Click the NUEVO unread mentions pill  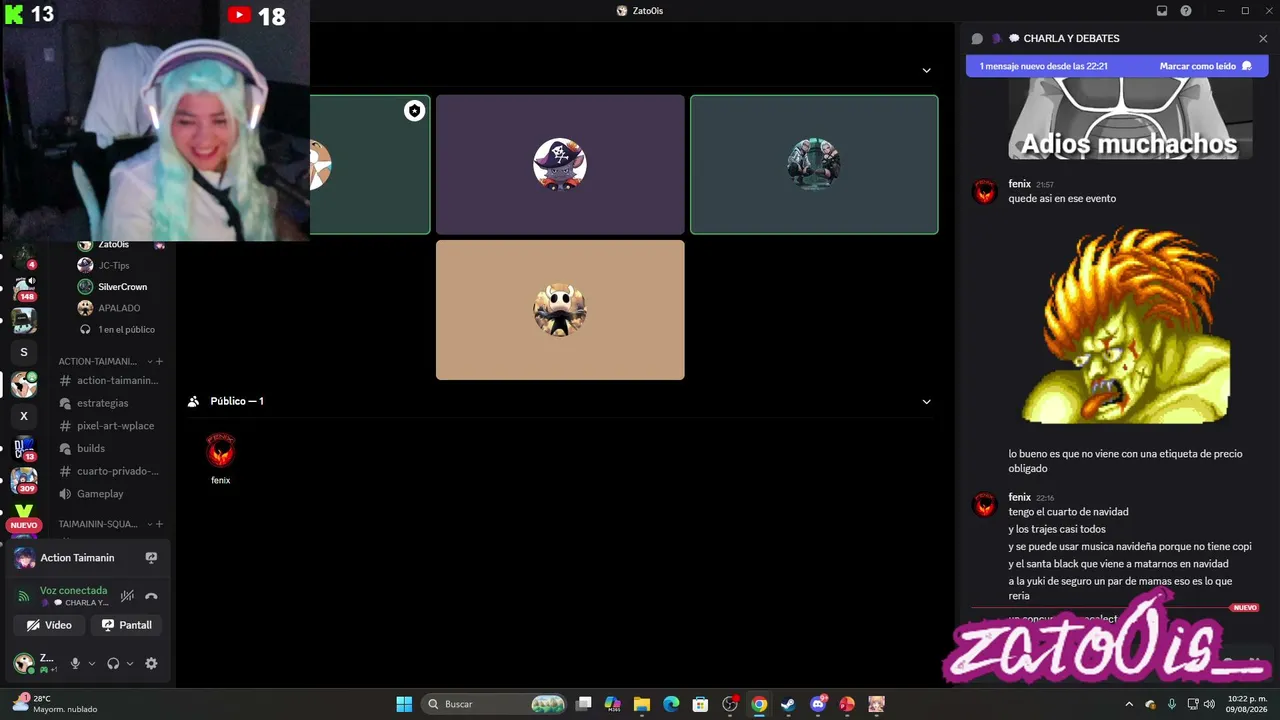24,525
